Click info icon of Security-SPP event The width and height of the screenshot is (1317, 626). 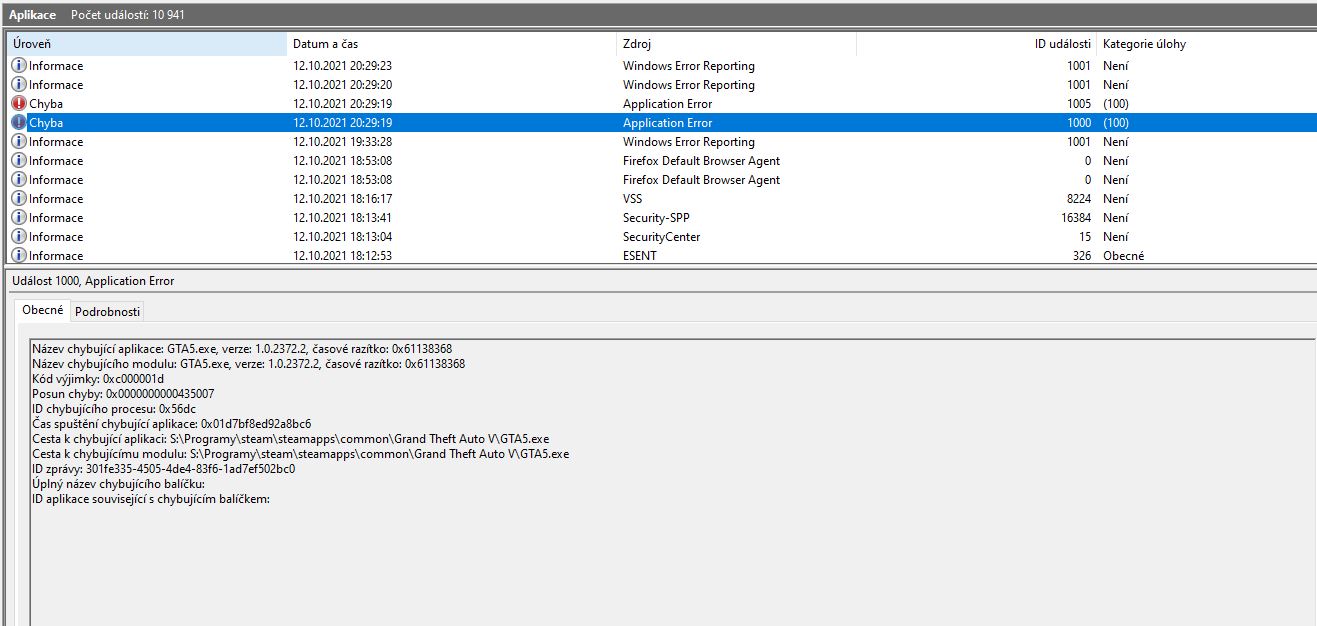click(x=19, y=218)
